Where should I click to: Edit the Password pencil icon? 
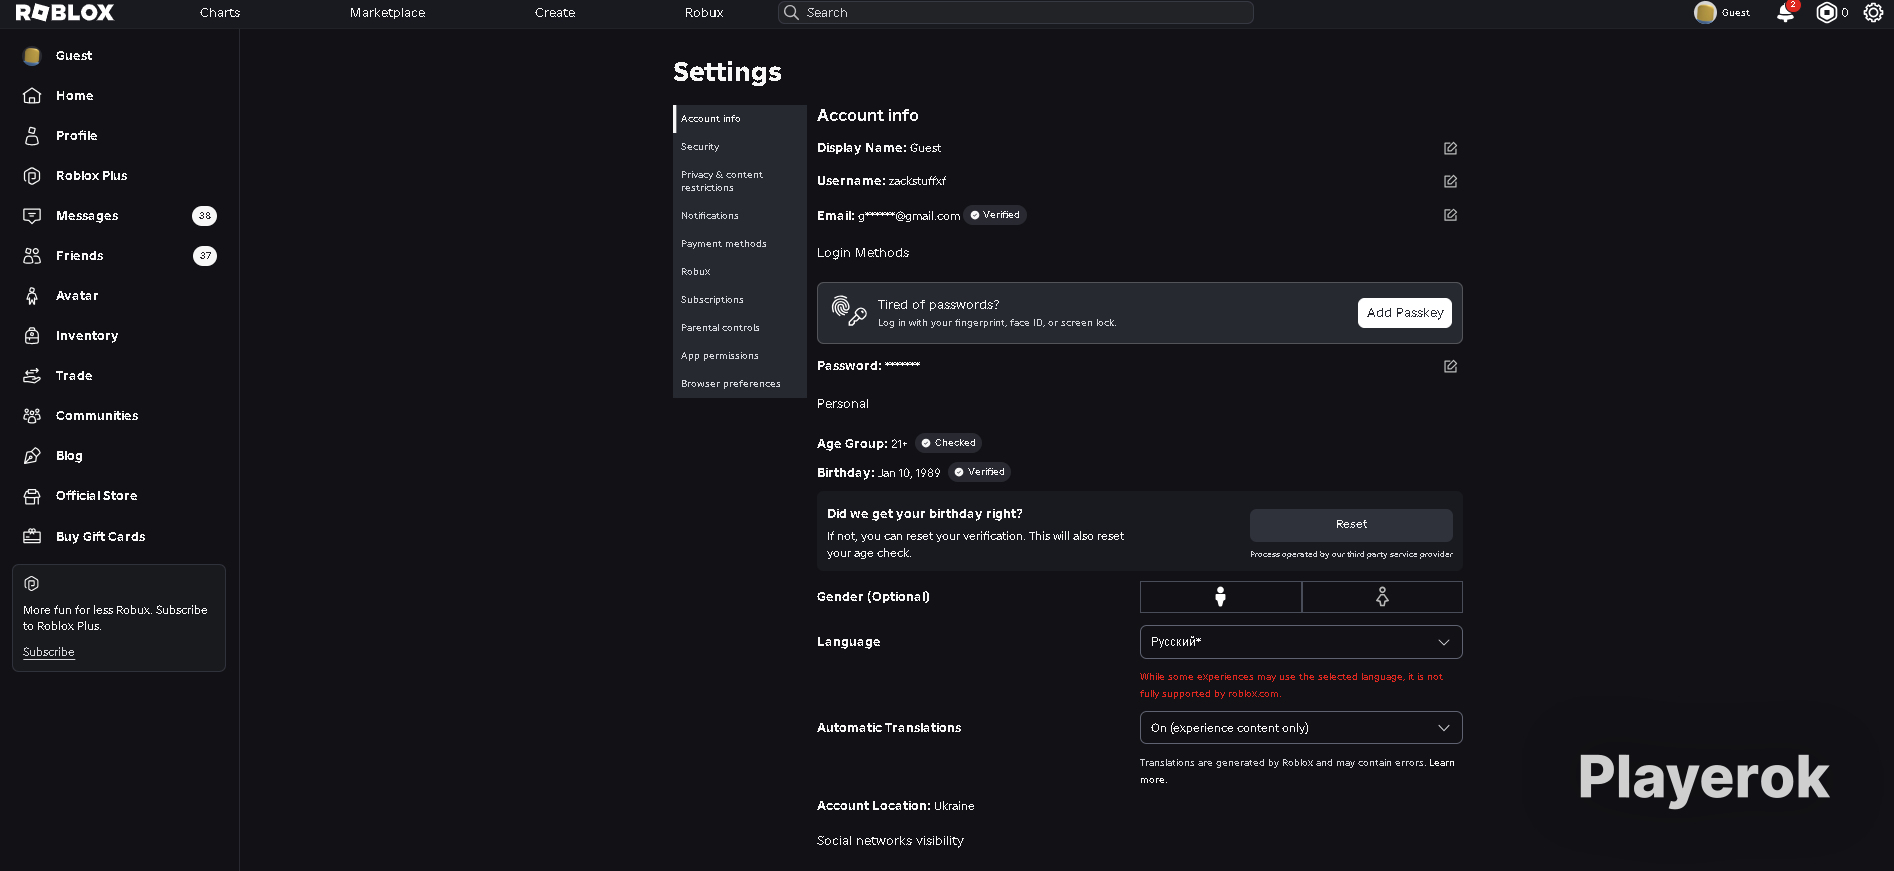click(1450, 366)
